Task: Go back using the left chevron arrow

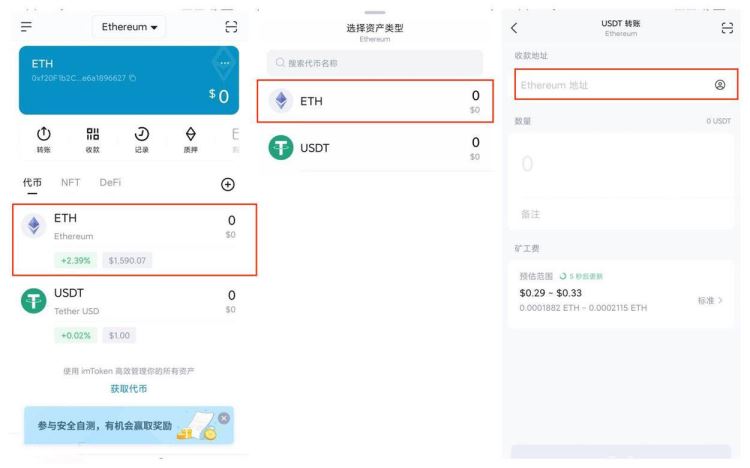Action: 514,27
